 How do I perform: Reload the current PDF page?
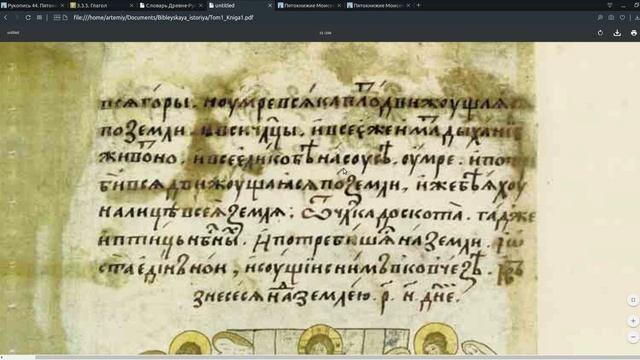28,18
